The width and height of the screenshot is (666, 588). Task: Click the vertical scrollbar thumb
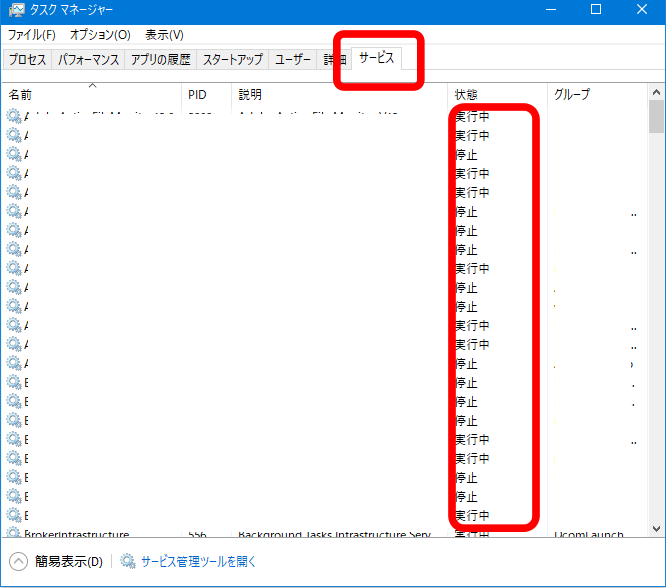[656, 117]
